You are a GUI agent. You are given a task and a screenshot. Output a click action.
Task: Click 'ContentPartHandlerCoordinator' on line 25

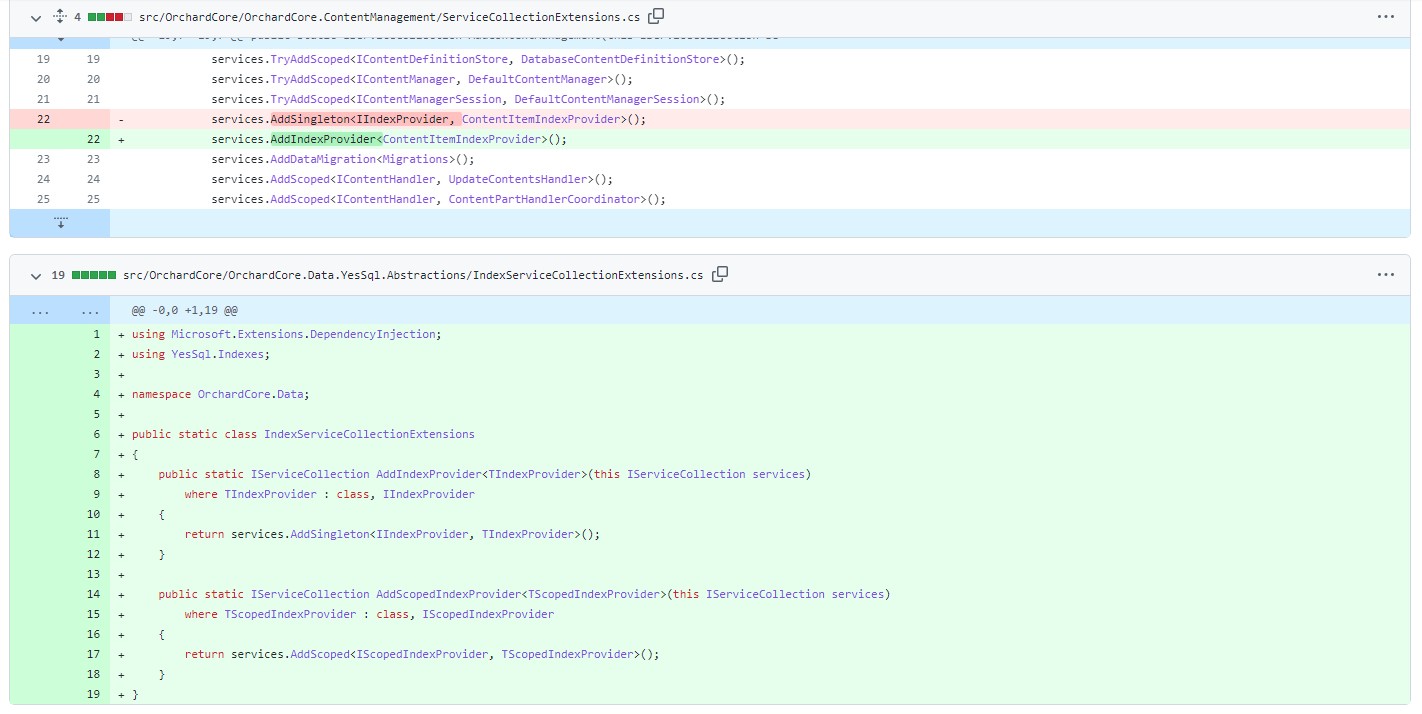click(543, 199)
